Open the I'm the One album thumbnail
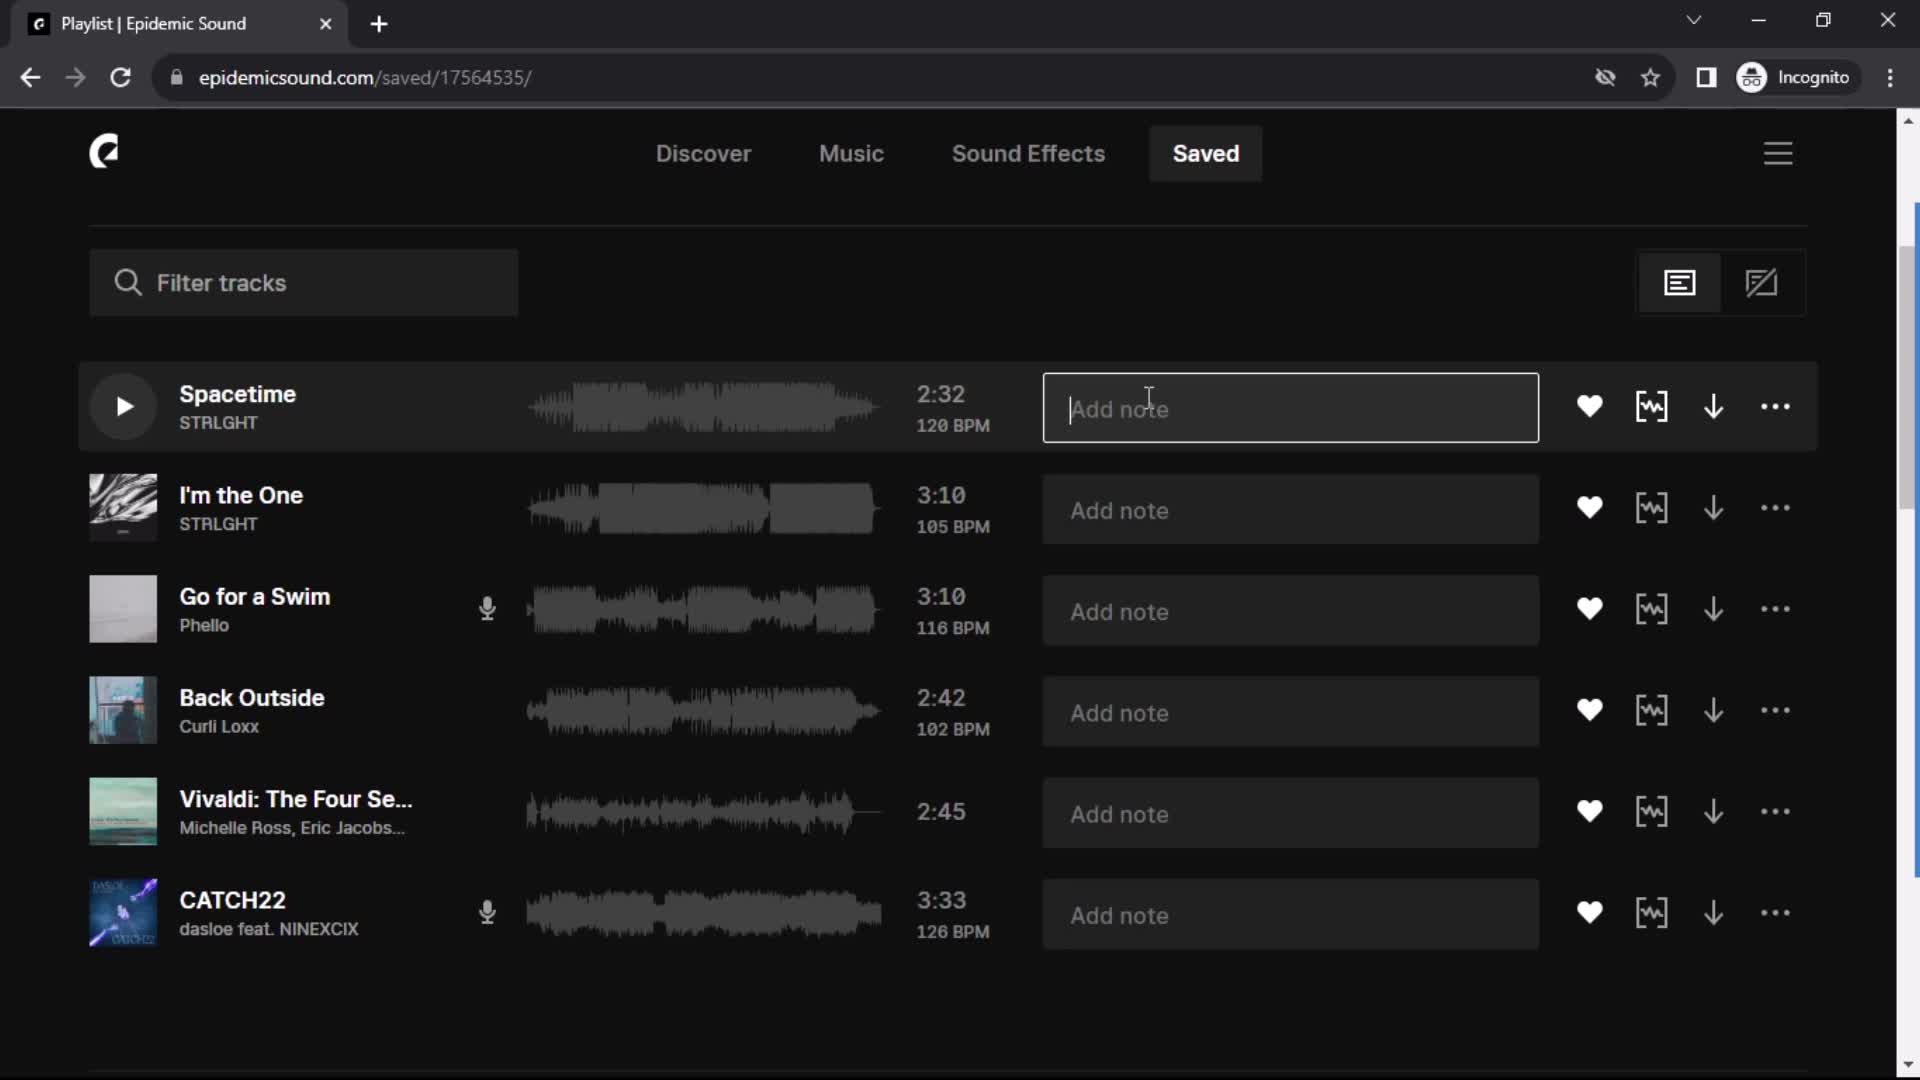 [123, 508]
